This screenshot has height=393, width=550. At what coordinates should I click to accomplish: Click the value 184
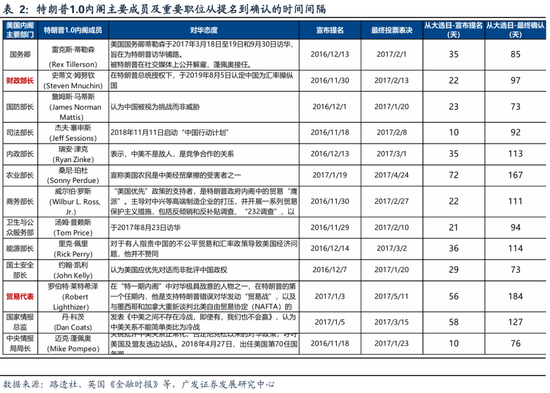coord(515,297)
